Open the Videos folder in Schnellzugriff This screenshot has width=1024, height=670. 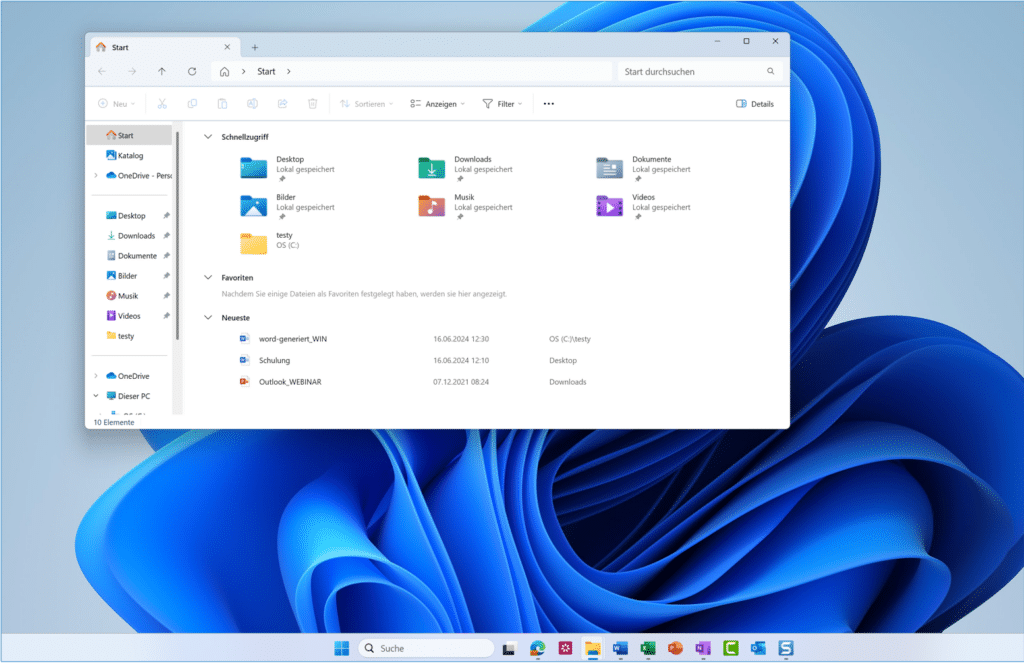(643, 206)
